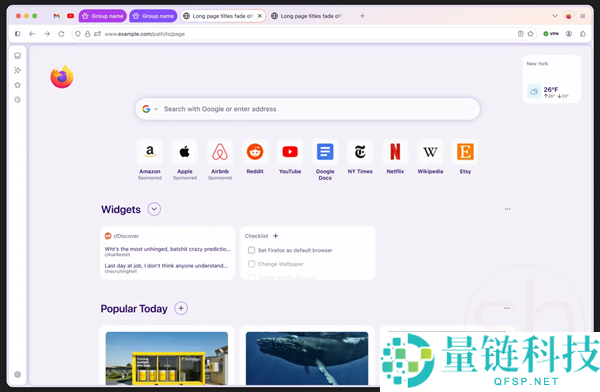
Task: Click the site security padlock icon
Action: click(88, 34)
